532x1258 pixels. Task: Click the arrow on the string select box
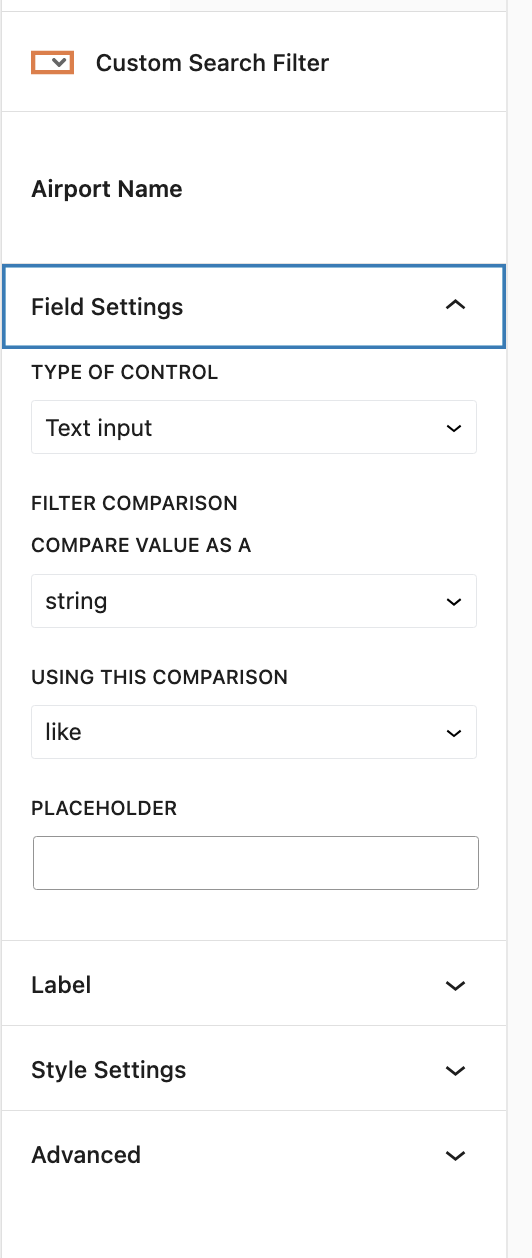[454, 602]
